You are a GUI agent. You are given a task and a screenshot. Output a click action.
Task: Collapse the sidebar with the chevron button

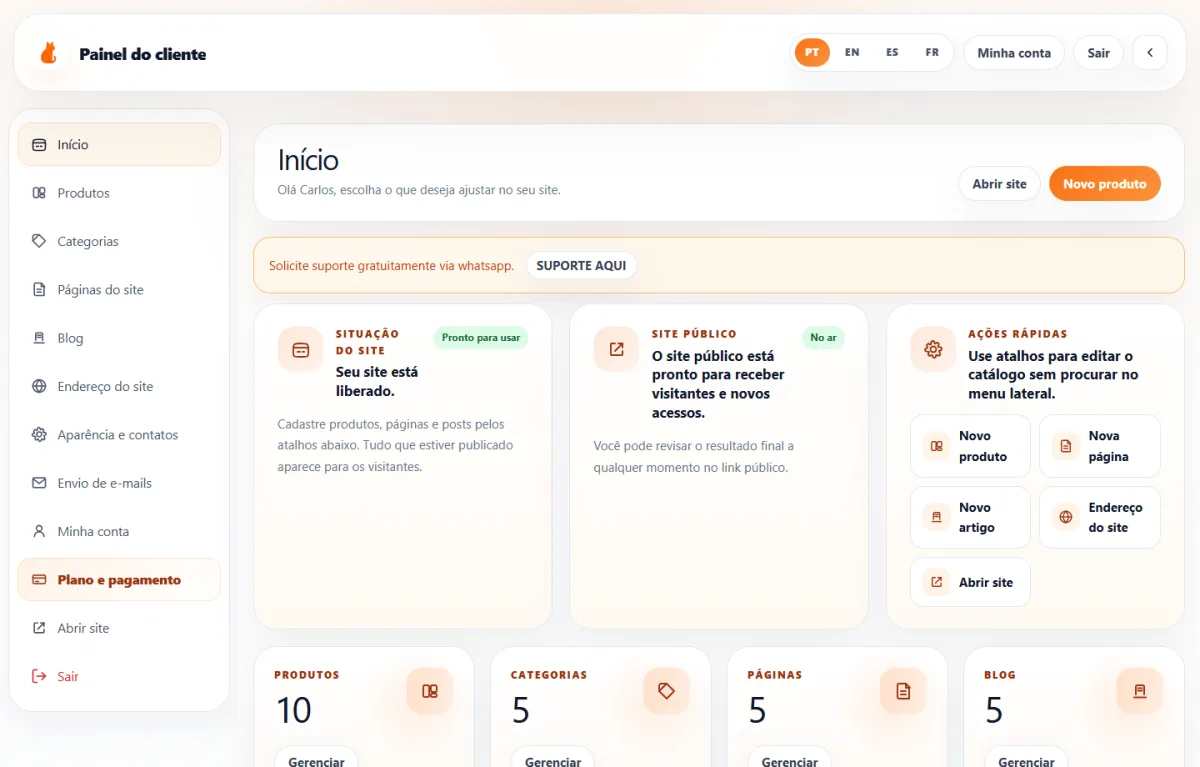pyautogui.click(x=1150, y=53)
